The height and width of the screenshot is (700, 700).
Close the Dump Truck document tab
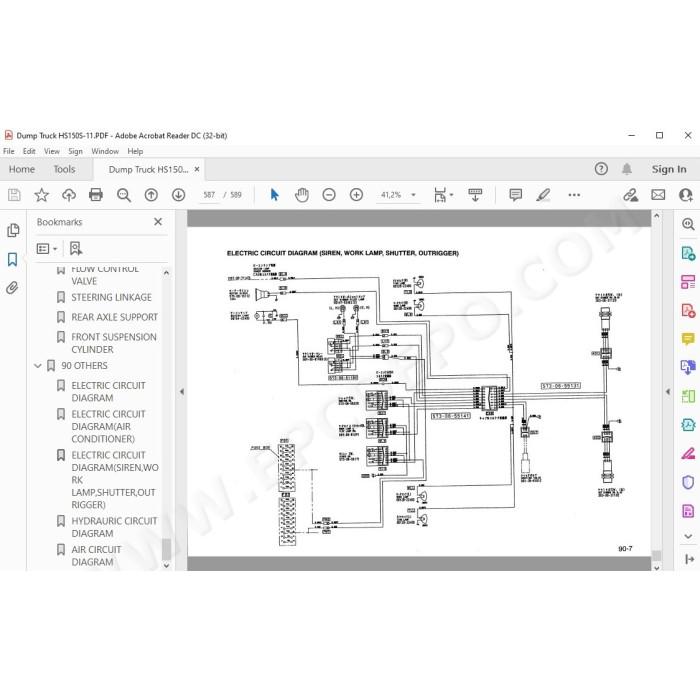coord(197,170)
